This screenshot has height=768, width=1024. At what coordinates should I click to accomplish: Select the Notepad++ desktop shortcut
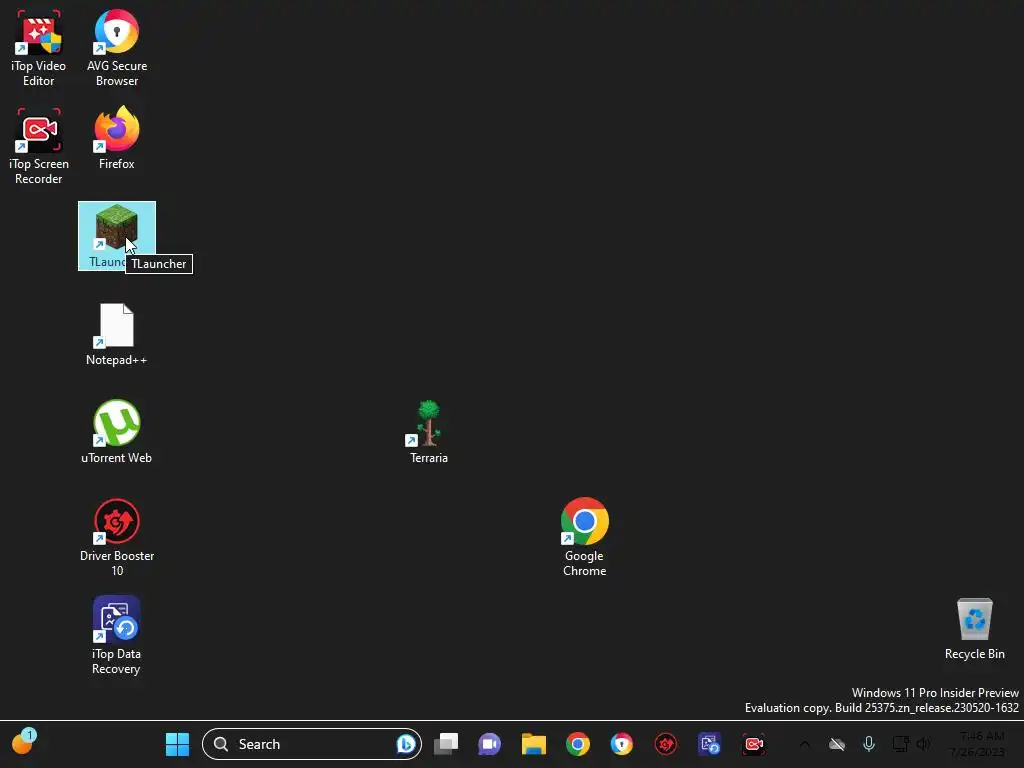(x=117, y=334)
